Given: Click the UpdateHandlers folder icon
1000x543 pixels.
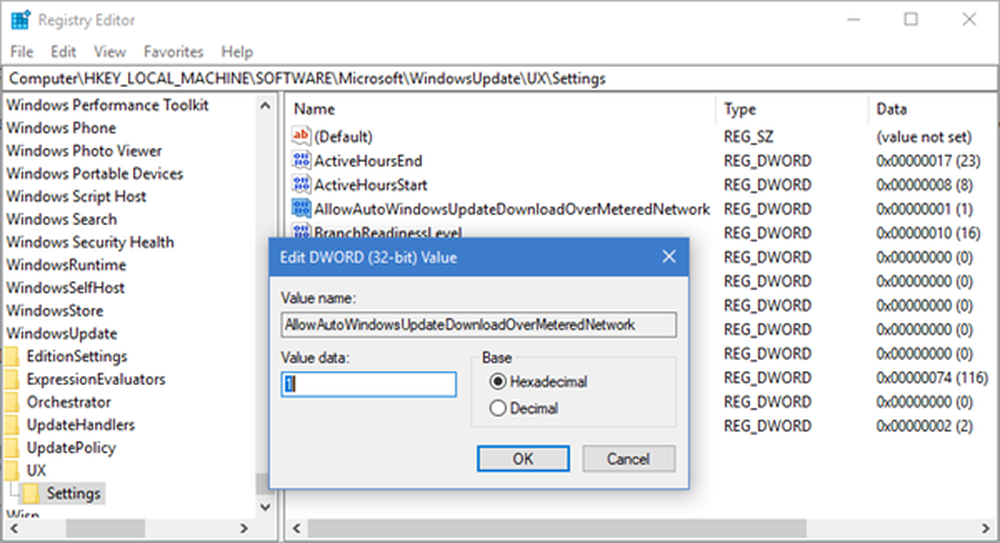Looking at the screenshot, I should click(12, 425).
